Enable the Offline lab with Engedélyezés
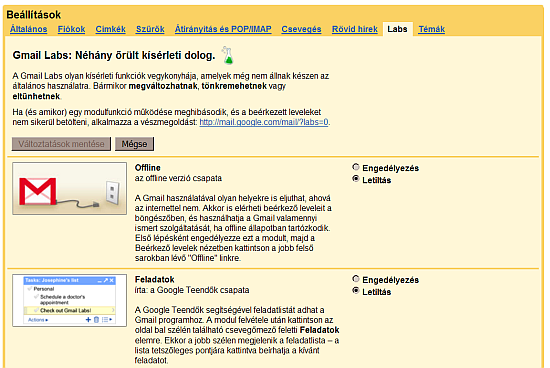The width and height of the screenshot is (550, 368). 356,167
